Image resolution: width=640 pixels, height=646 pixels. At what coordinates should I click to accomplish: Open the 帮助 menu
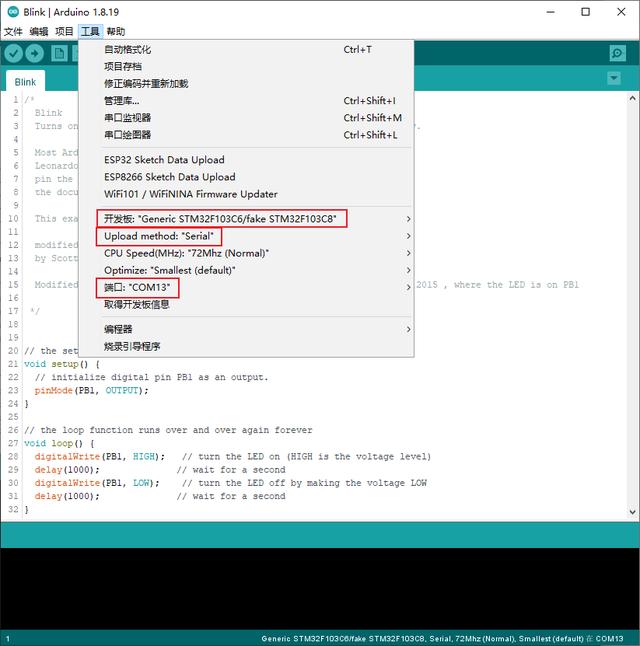116,32
